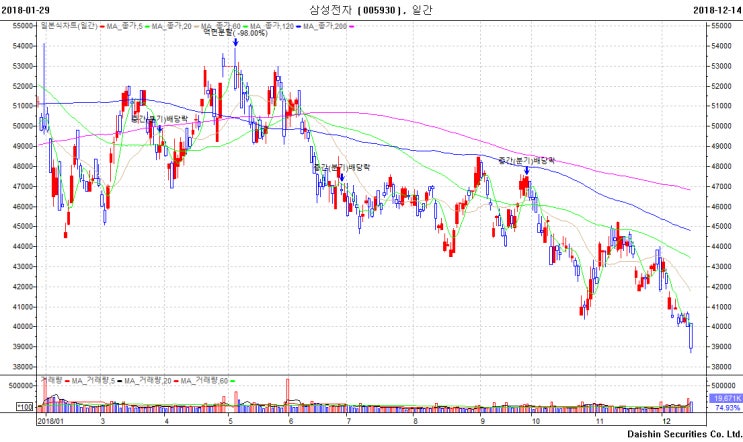The height and width of the screenshot is (442, 743).
Task: Click the 38000 label on right price axis
Action: [721, 367]
